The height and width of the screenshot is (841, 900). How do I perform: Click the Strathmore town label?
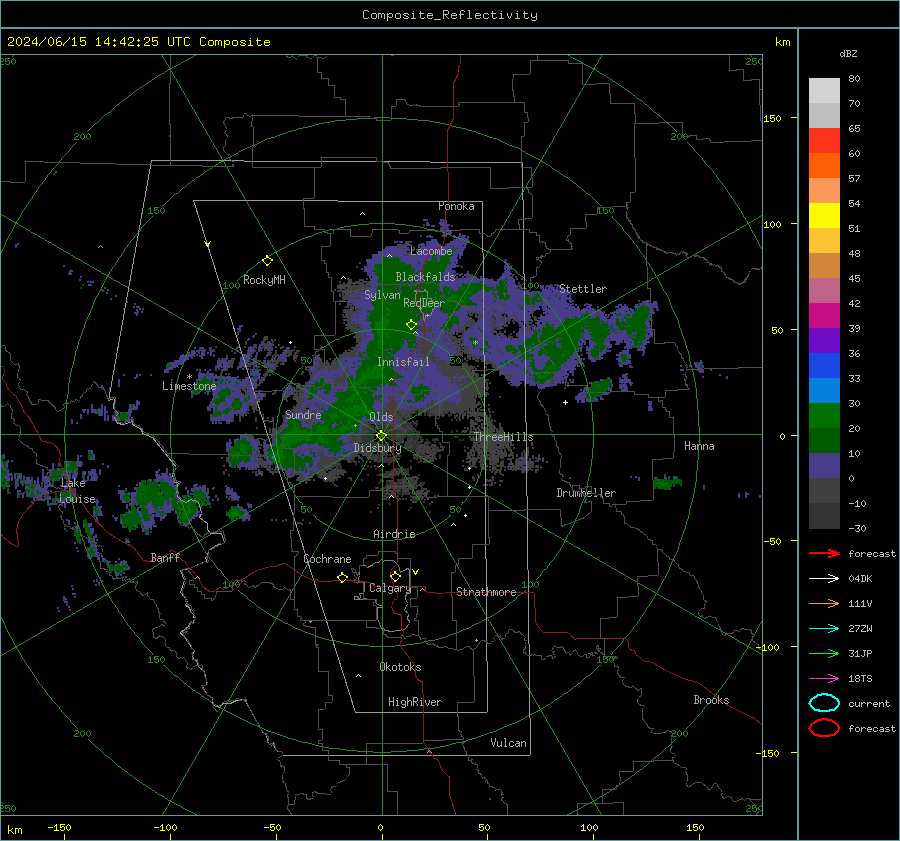486,592
